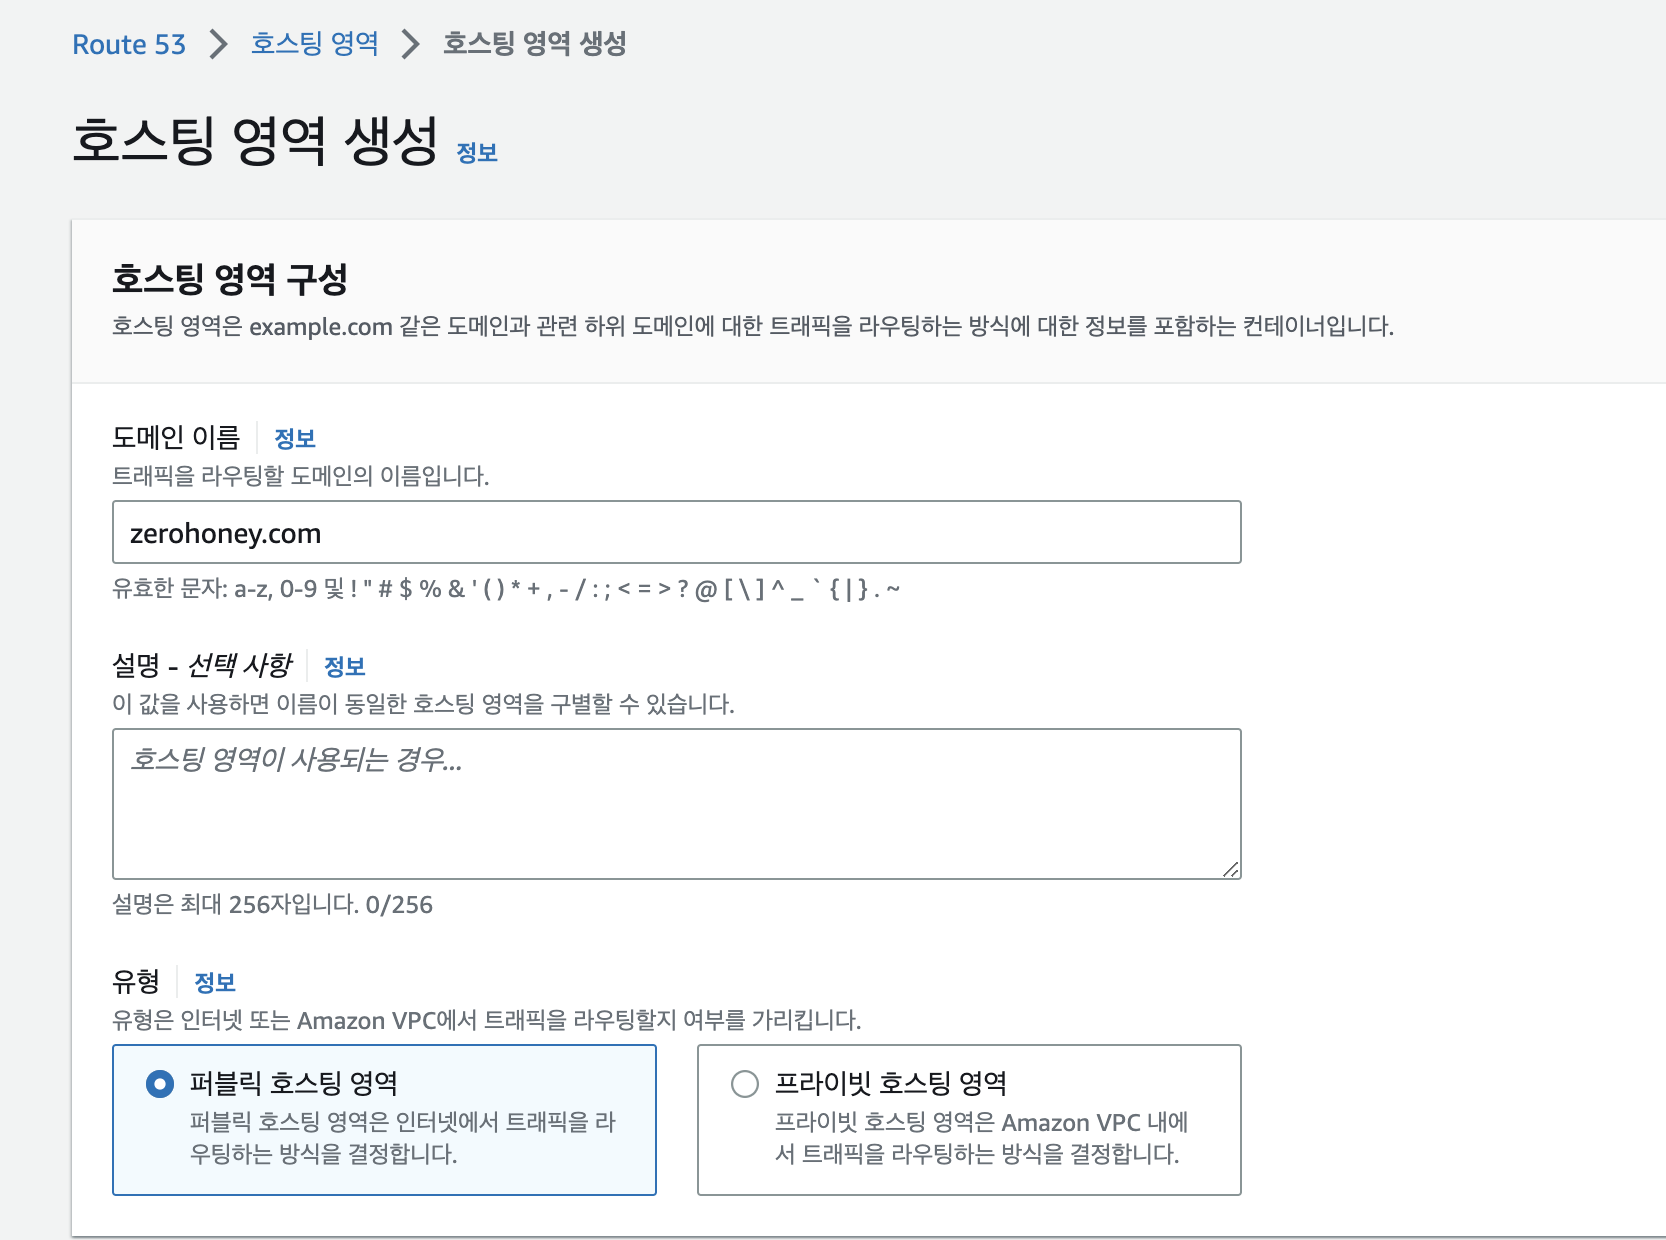This screenshot has width=1666, height=1240.
Task: Go to 호스팅 영역 breadcrumb link
Action: 314,44
